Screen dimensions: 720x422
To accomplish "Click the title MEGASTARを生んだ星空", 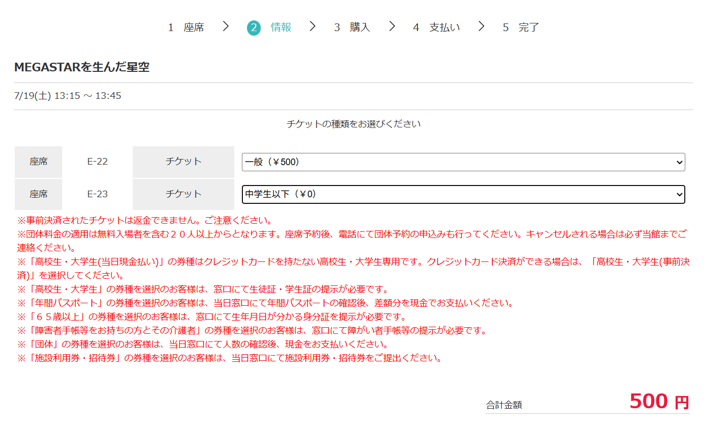I will tap(82, 67).
